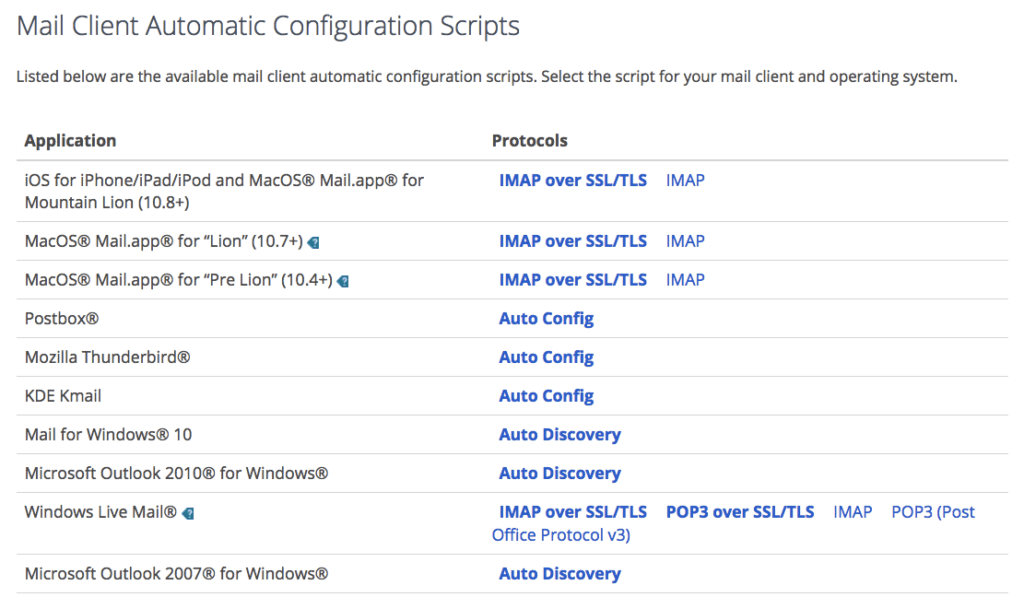
Task: Select plain IMAP for Windows Live Mail
Action: click(x=852, y=512)
